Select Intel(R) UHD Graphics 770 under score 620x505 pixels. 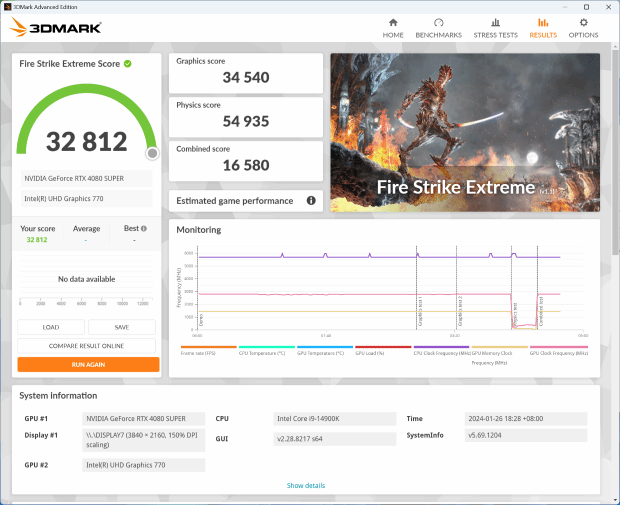86,199
